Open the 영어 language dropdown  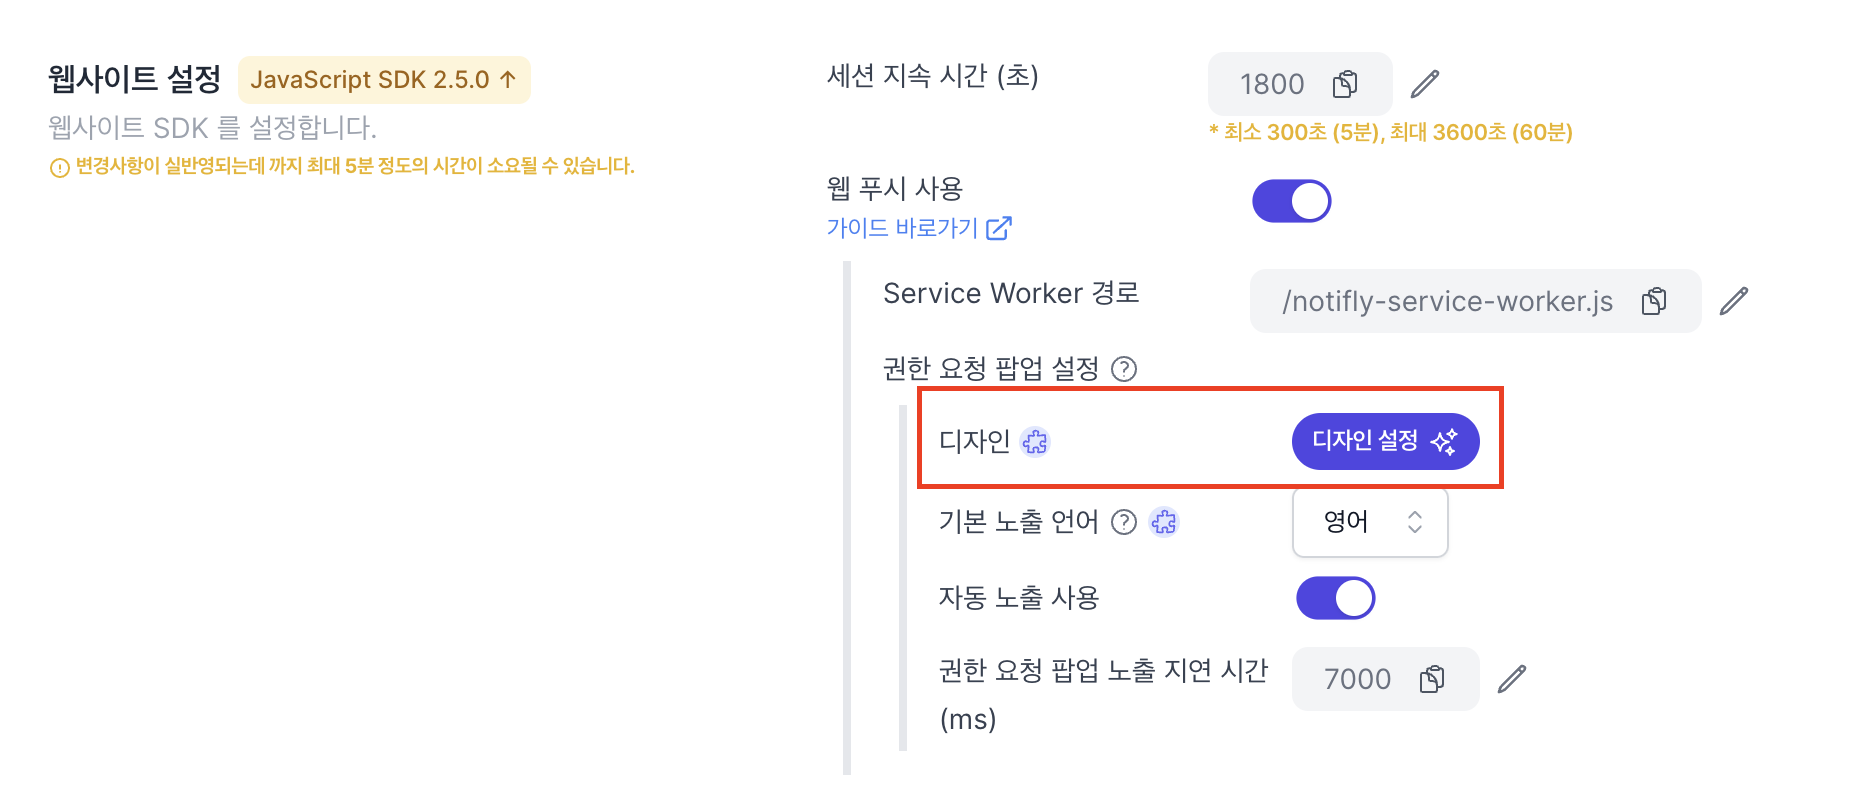(1370, 522)
